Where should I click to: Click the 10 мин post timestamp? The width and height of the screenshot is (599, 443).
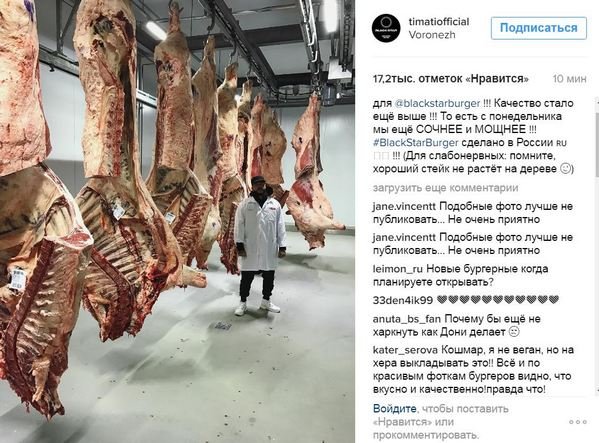[x=570, y=79]
